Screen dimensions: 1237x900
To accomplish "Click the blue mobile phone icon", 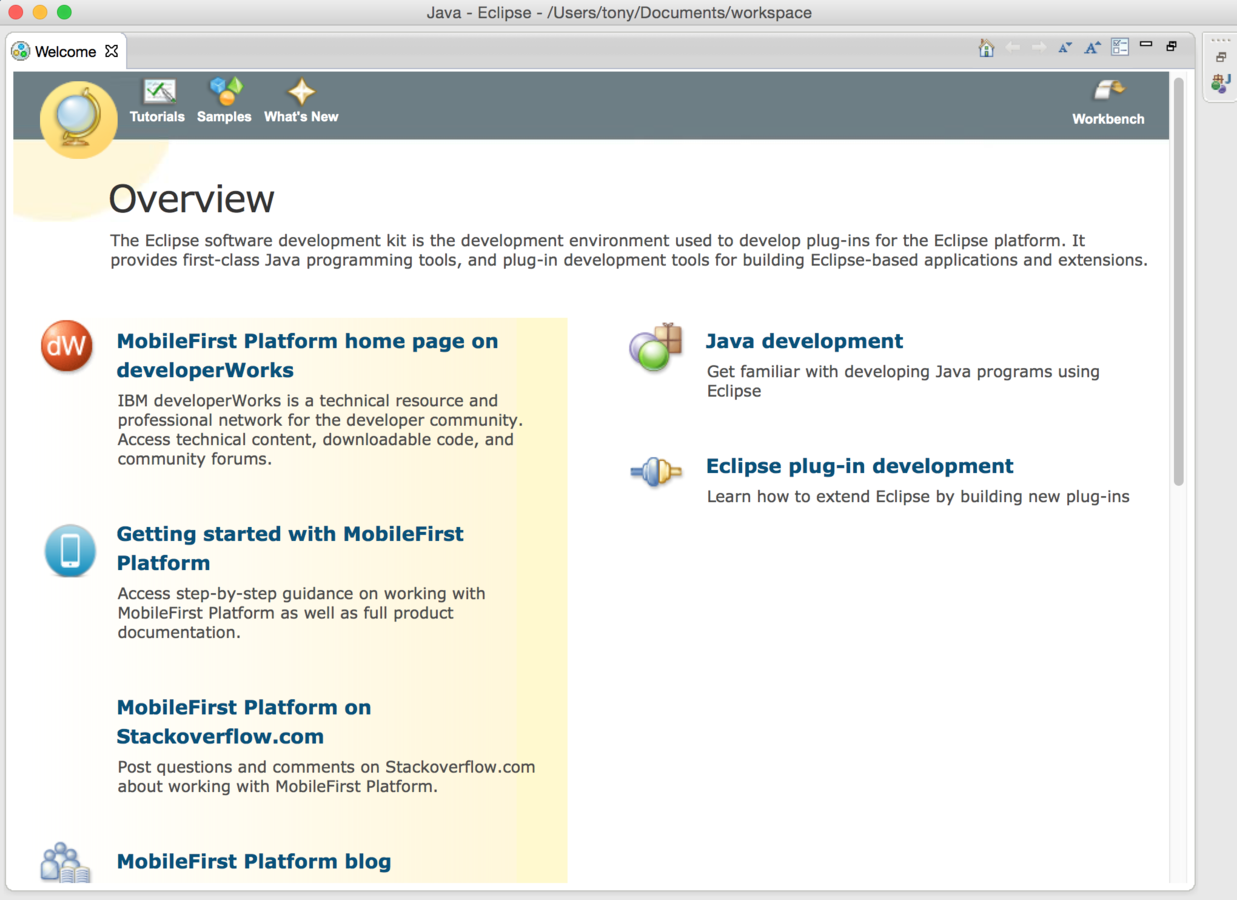I will click(70, 551).
